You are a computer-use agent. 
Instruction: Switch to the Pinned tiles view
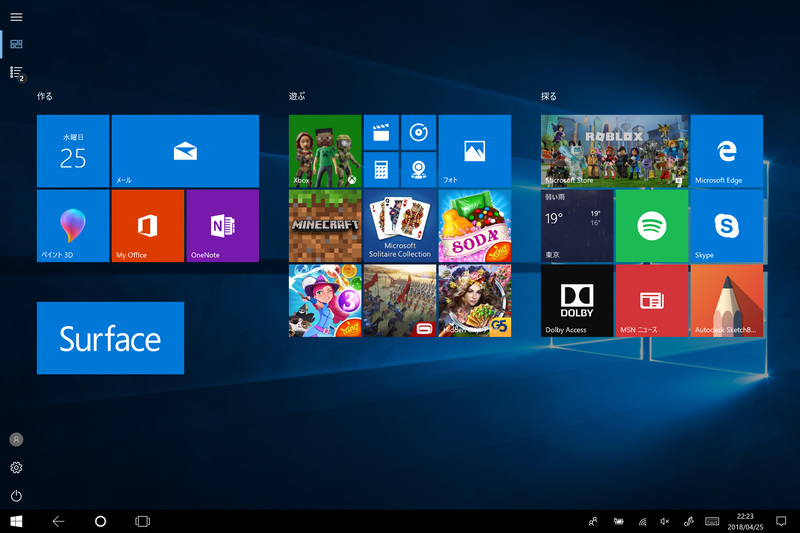(16, 44)
